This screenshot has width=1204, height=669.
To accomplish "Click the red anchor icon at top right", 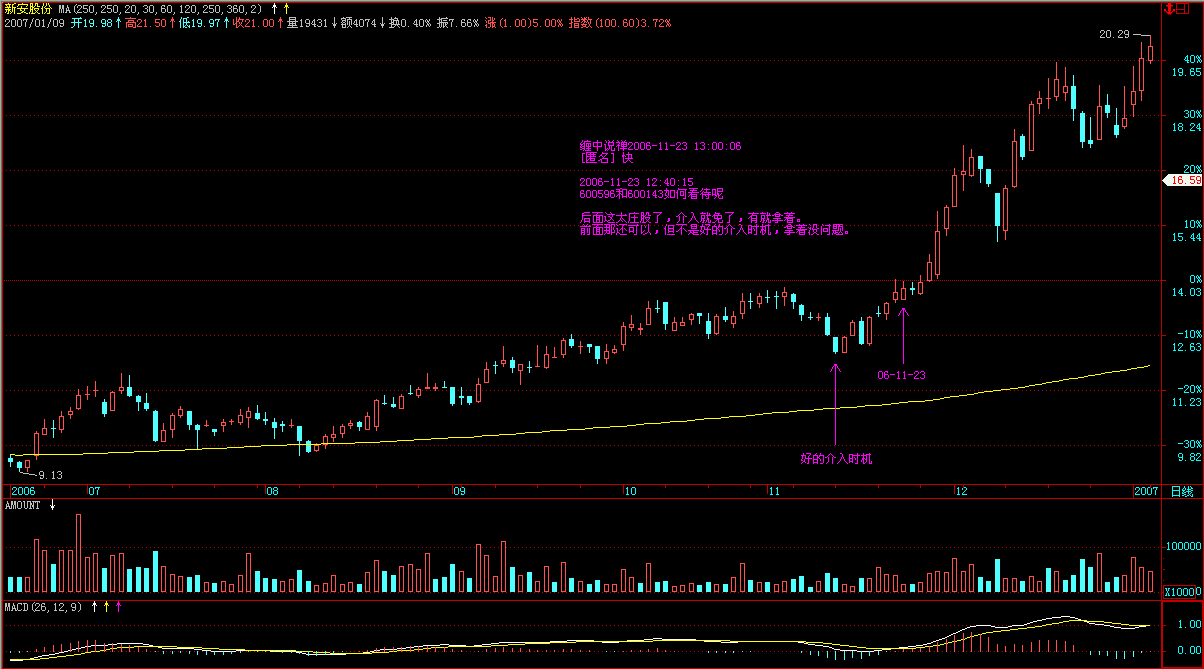I will 1168,8.
